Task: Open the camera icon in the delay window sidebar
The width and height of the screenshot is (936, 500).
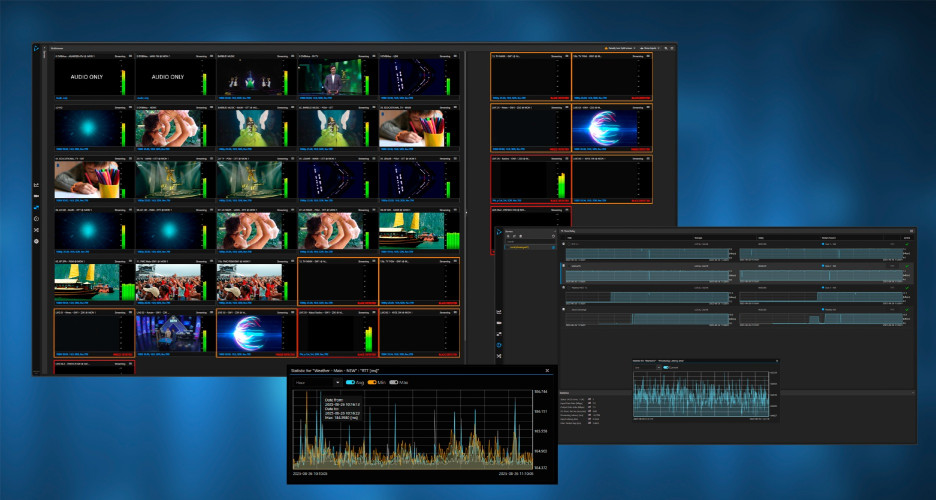Action: point(499,323)
